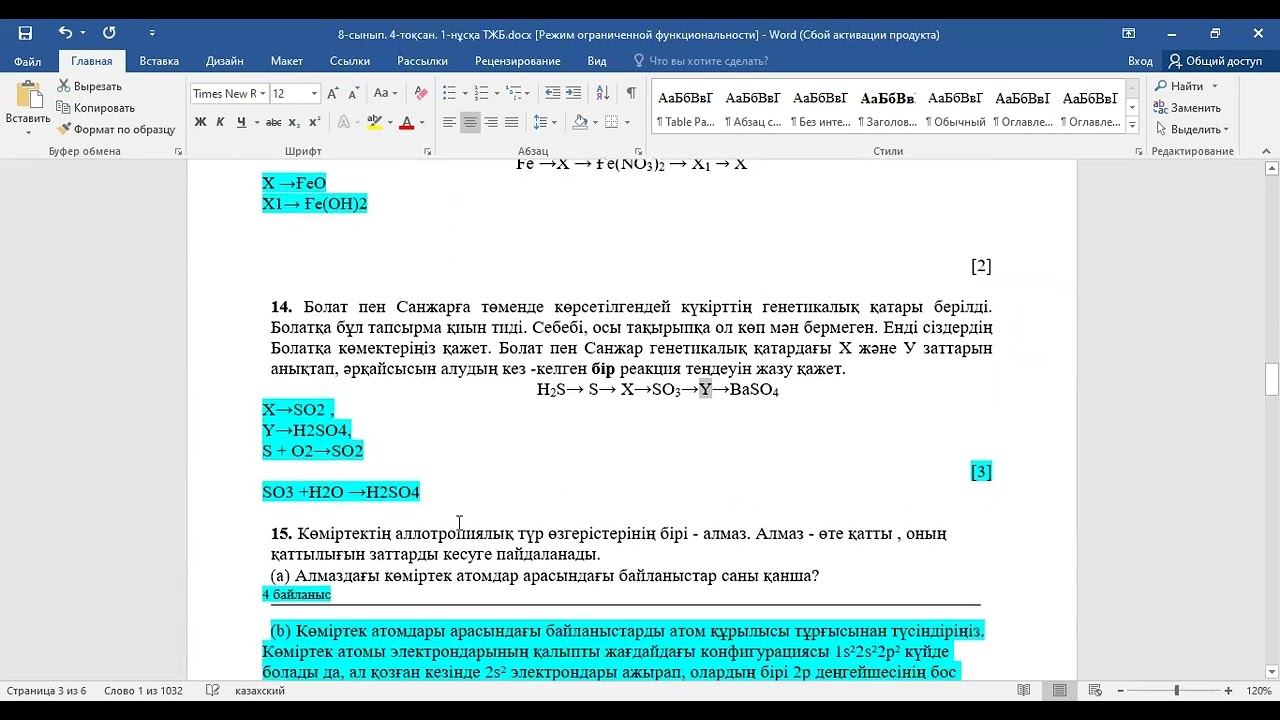
Task: Apply strikethrough formatting (abc)
Action: pos(273,122)
